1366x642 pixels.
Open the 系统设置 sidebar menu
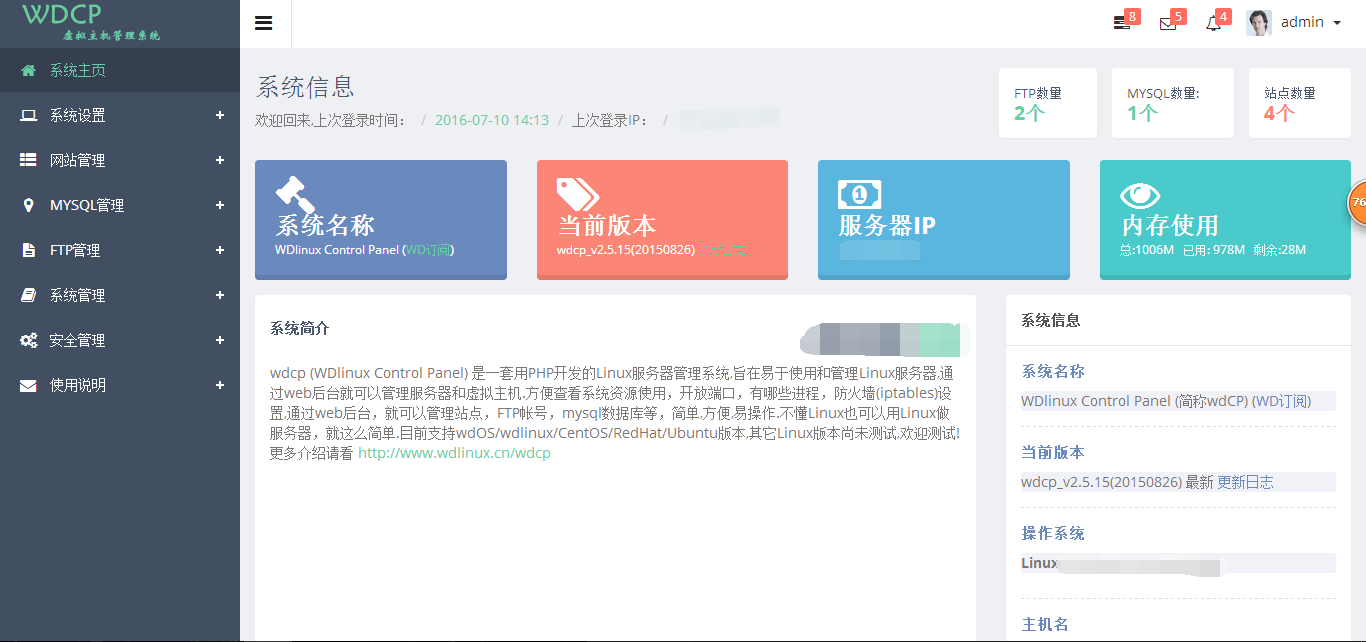pyautogui.click(x=120, y=115)
